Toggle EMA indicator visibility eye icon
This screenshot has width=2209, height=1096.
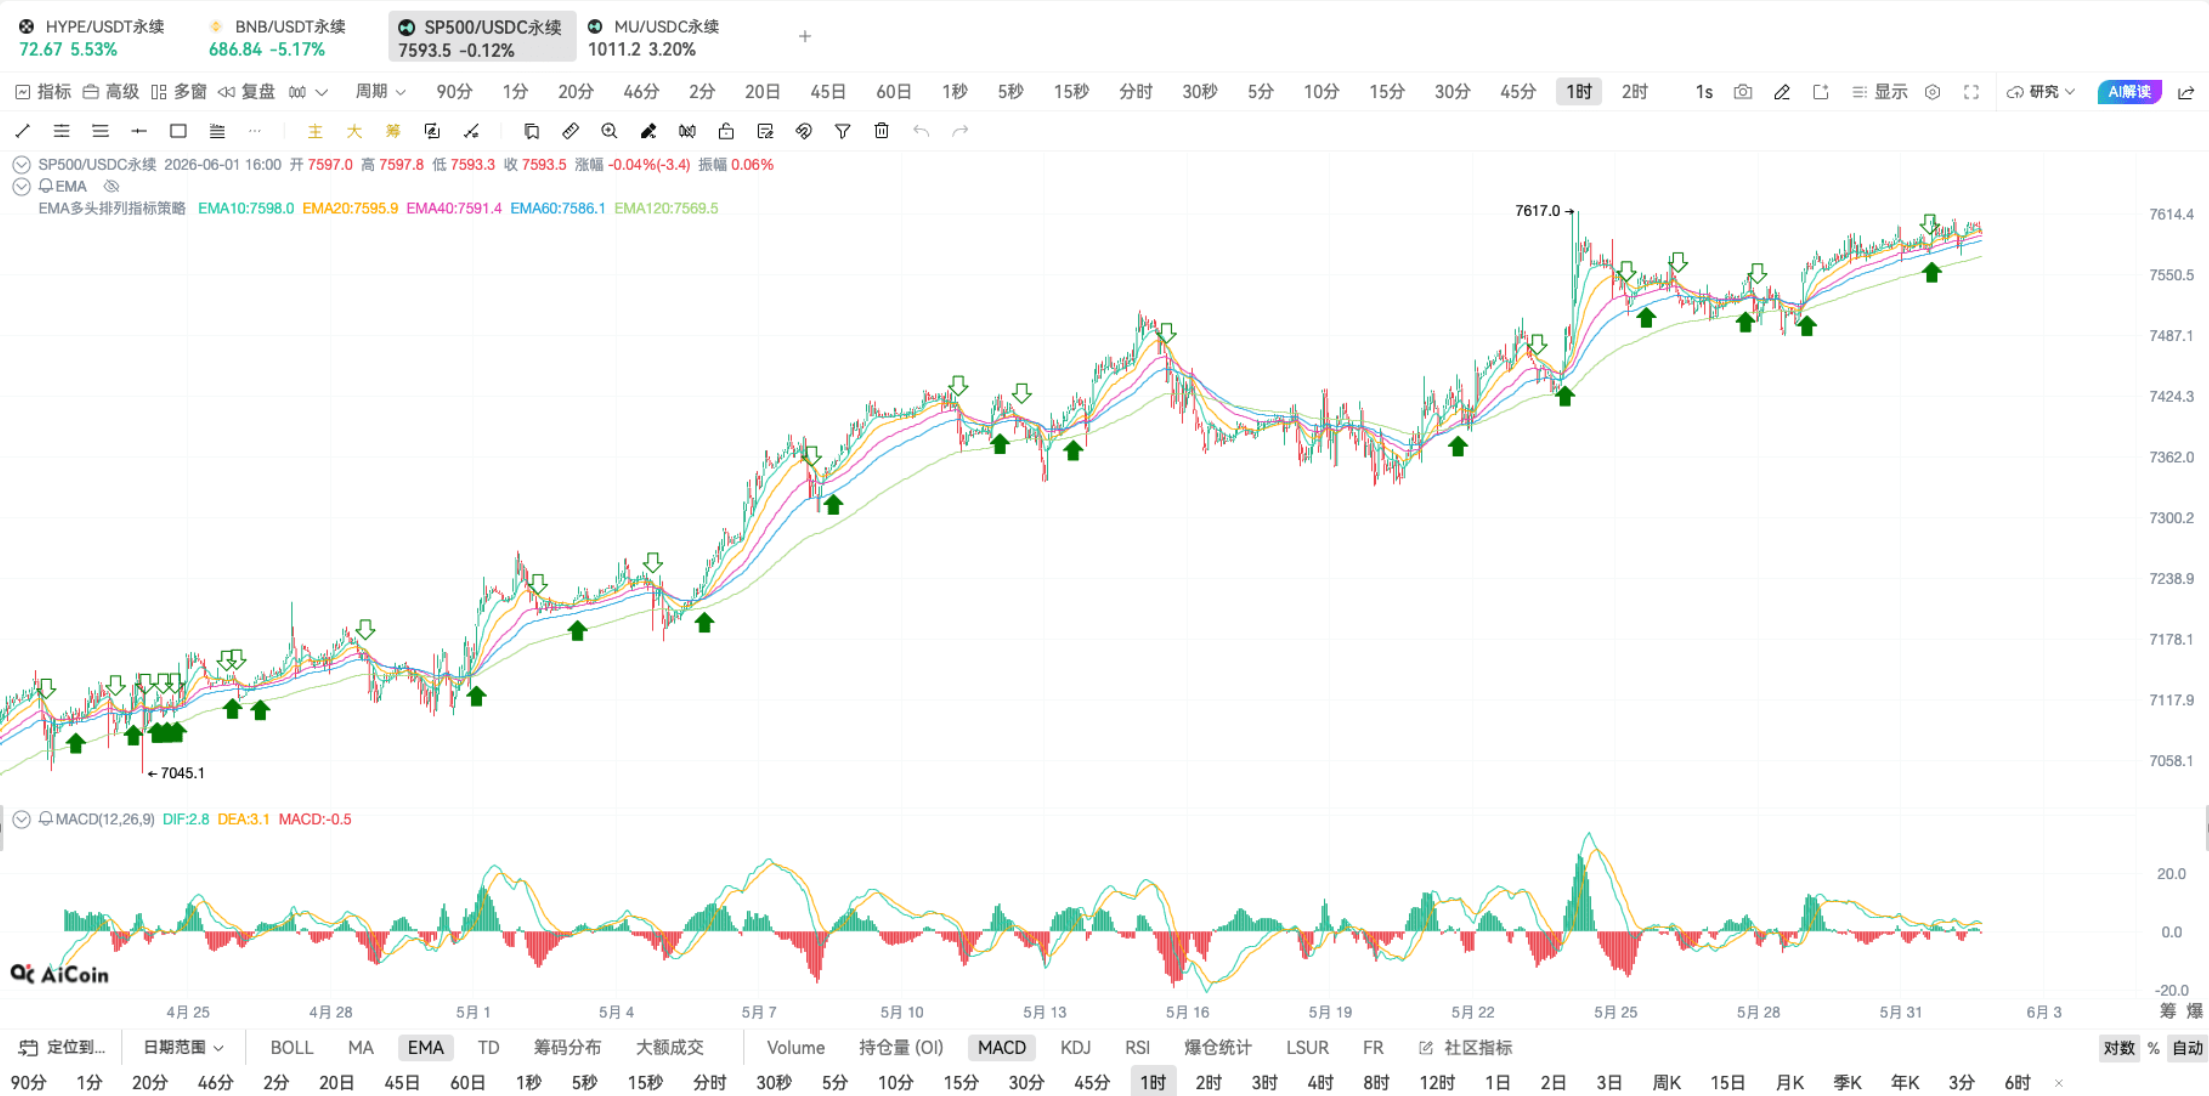tap(111, 186)
